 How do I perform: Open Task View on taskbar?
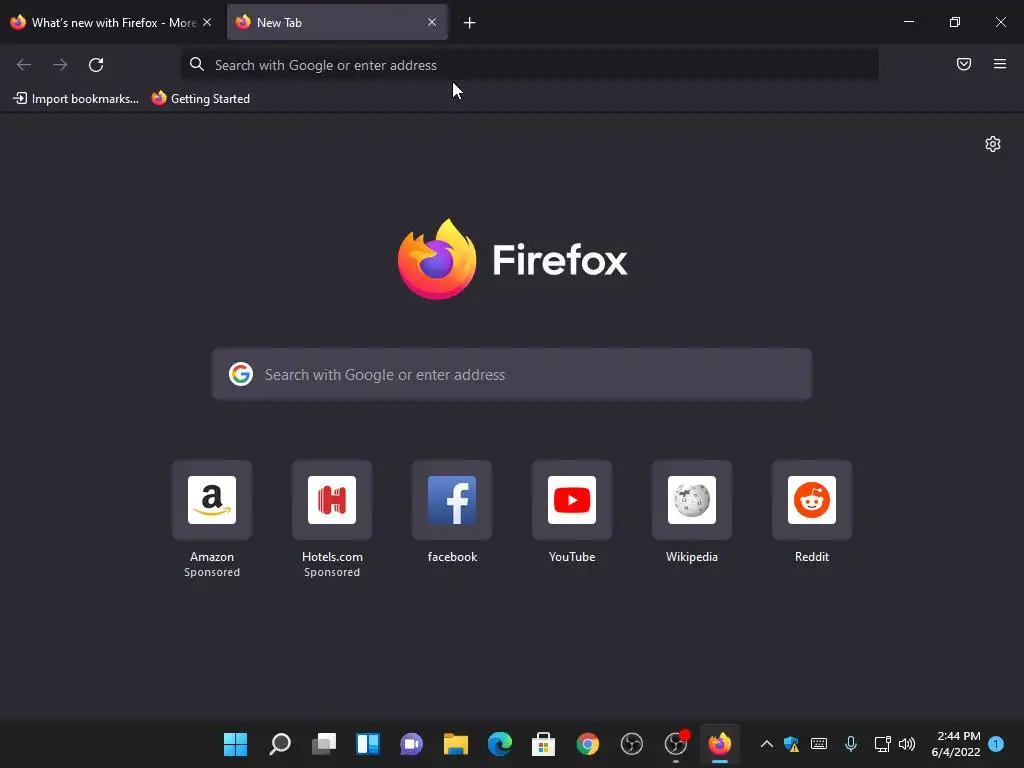point(324,744)
